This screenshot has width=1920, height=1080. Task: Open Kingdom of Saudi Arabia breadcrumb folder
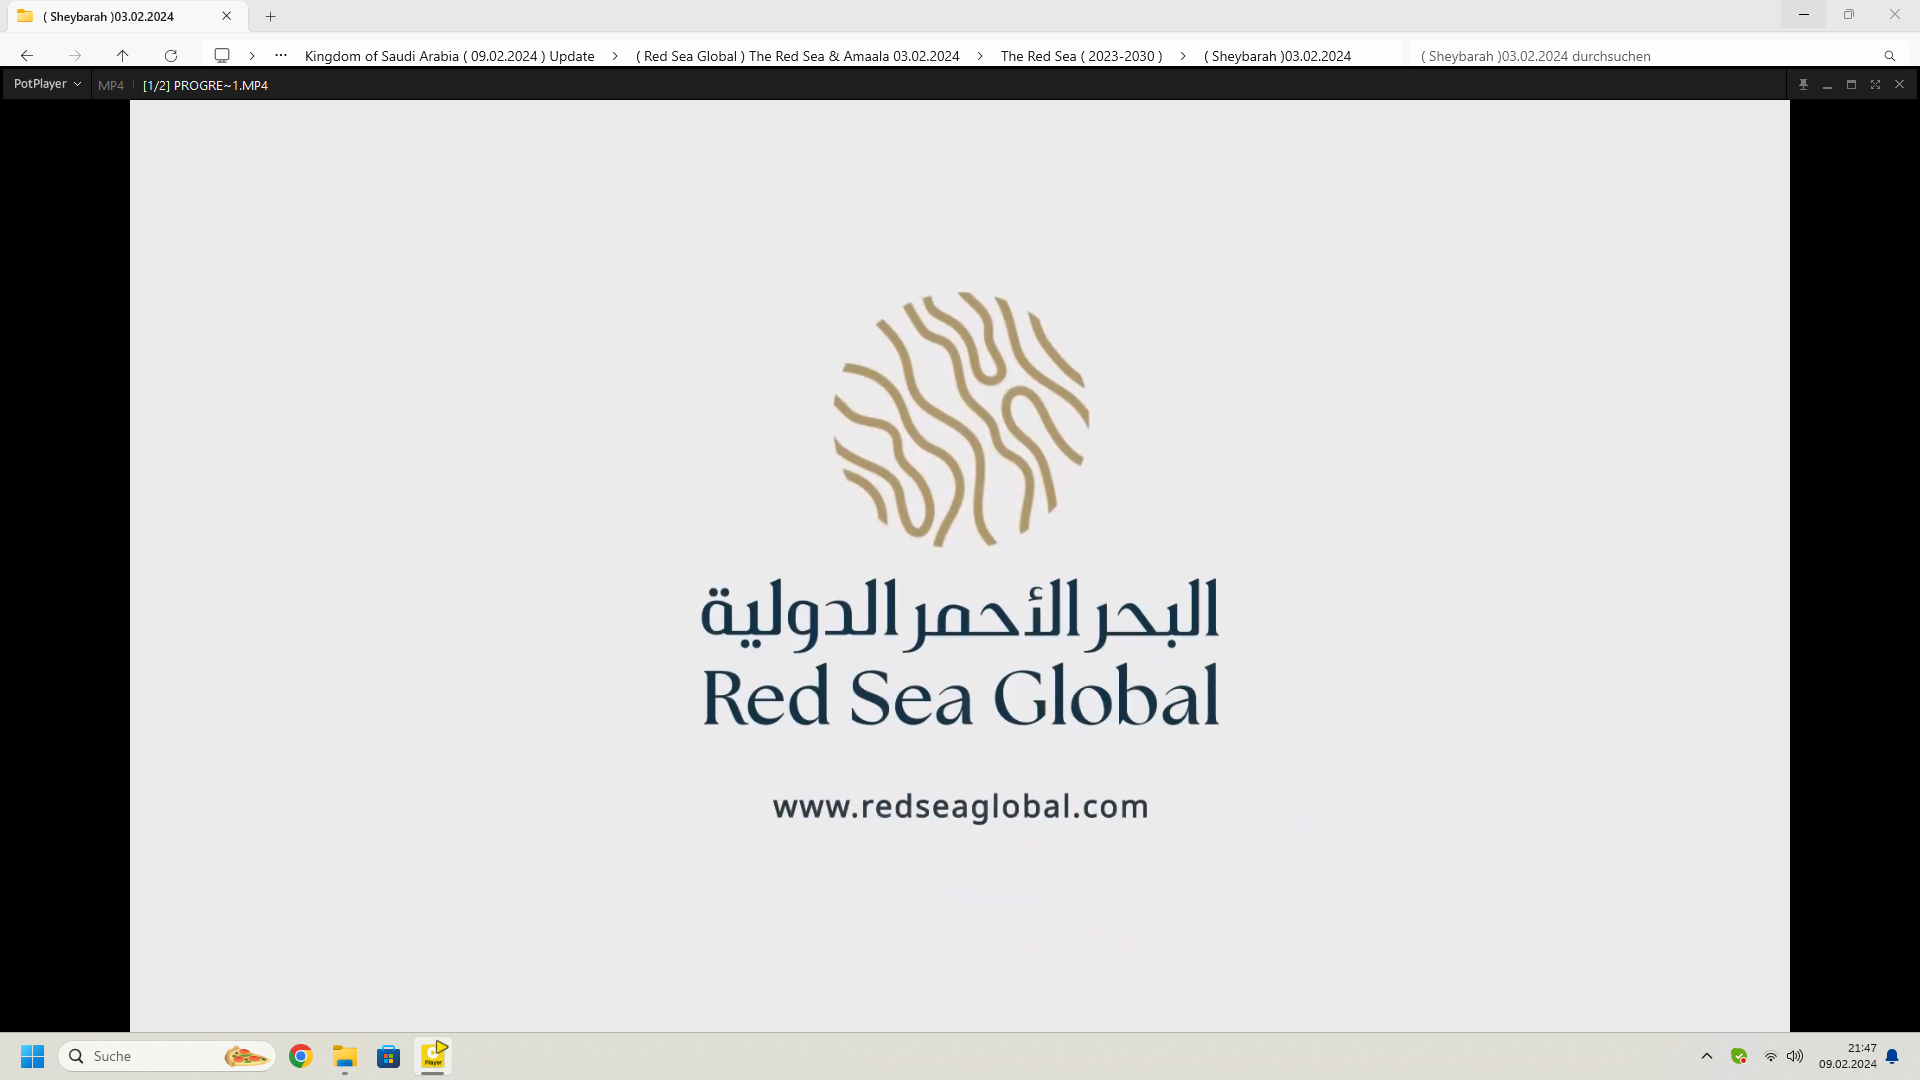(450, 56)
